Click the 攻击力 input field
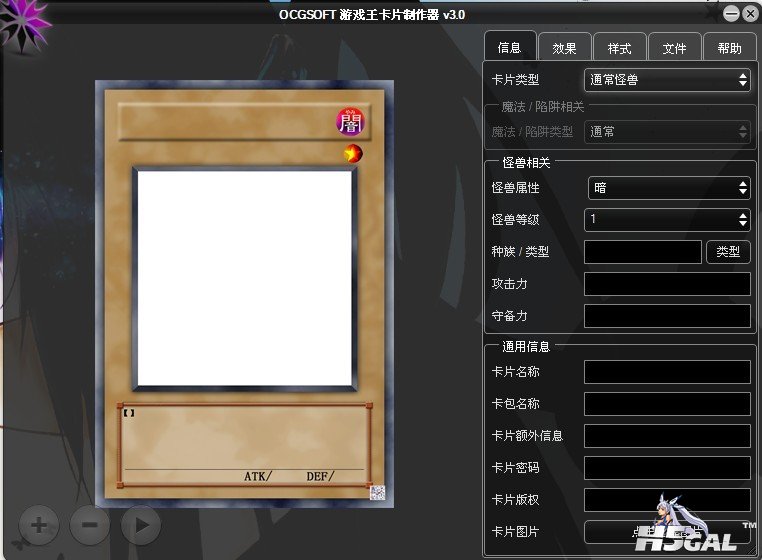 point(667,284)
